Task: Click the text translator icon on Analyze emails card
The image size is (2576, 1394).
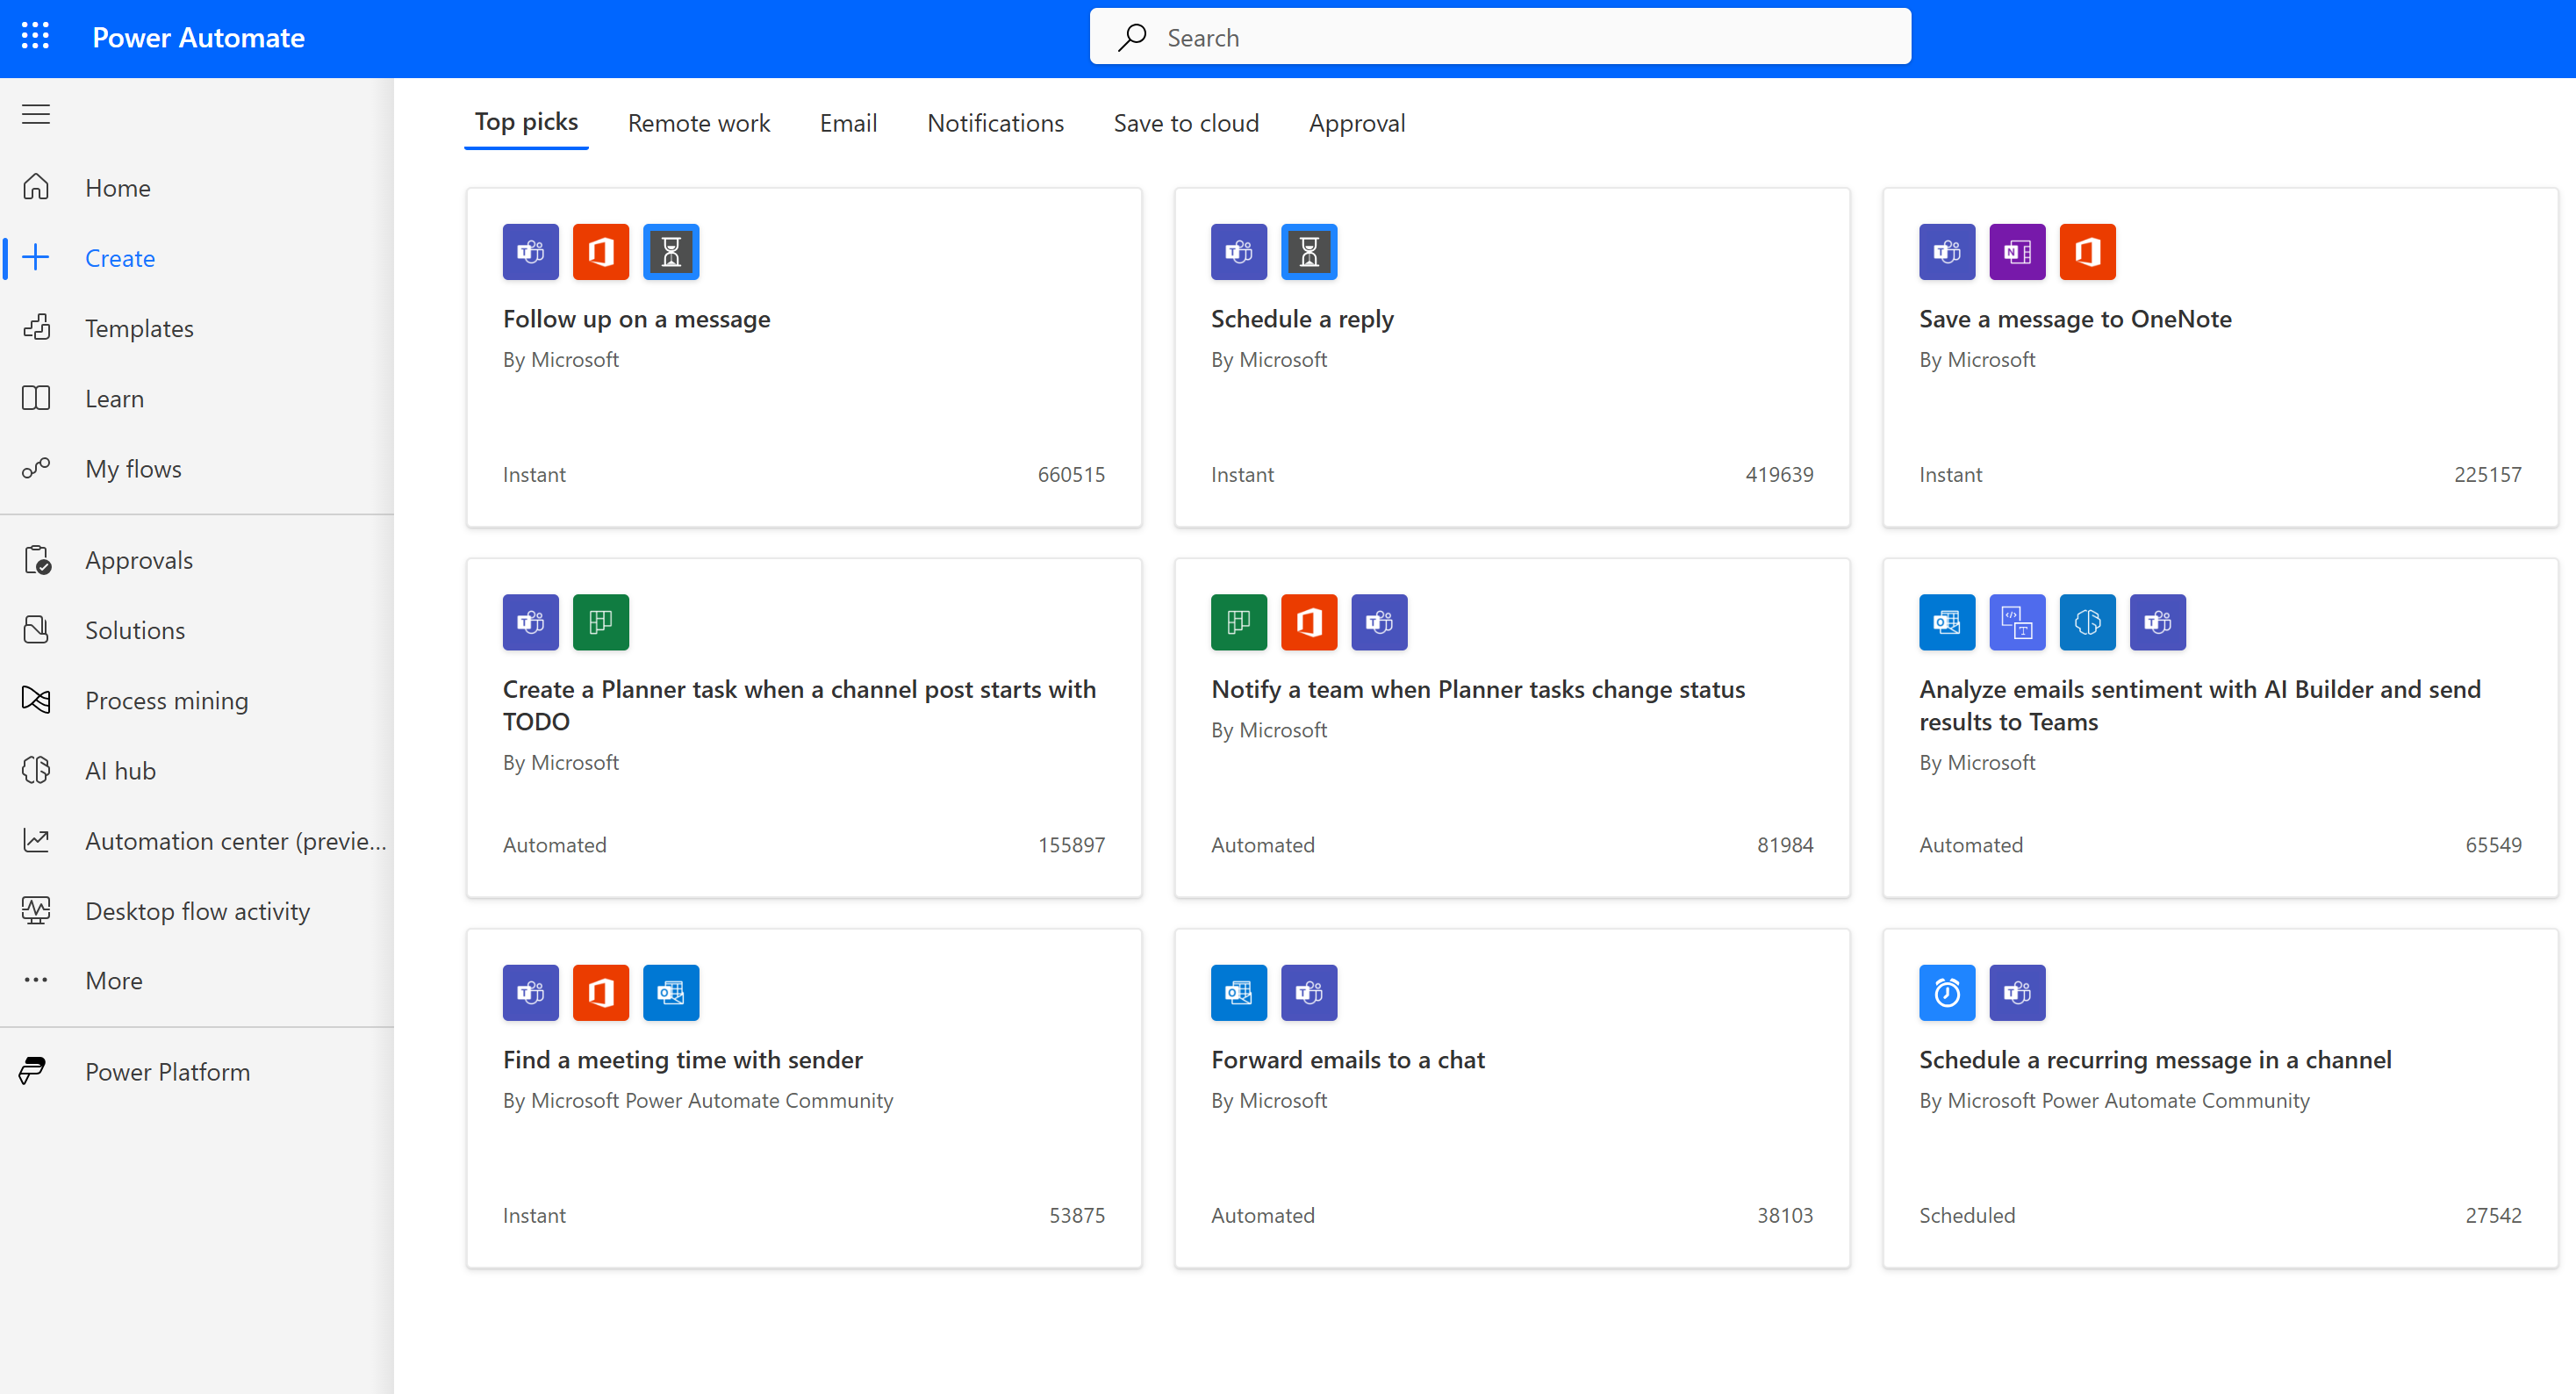Action: tap(2016, 622)
